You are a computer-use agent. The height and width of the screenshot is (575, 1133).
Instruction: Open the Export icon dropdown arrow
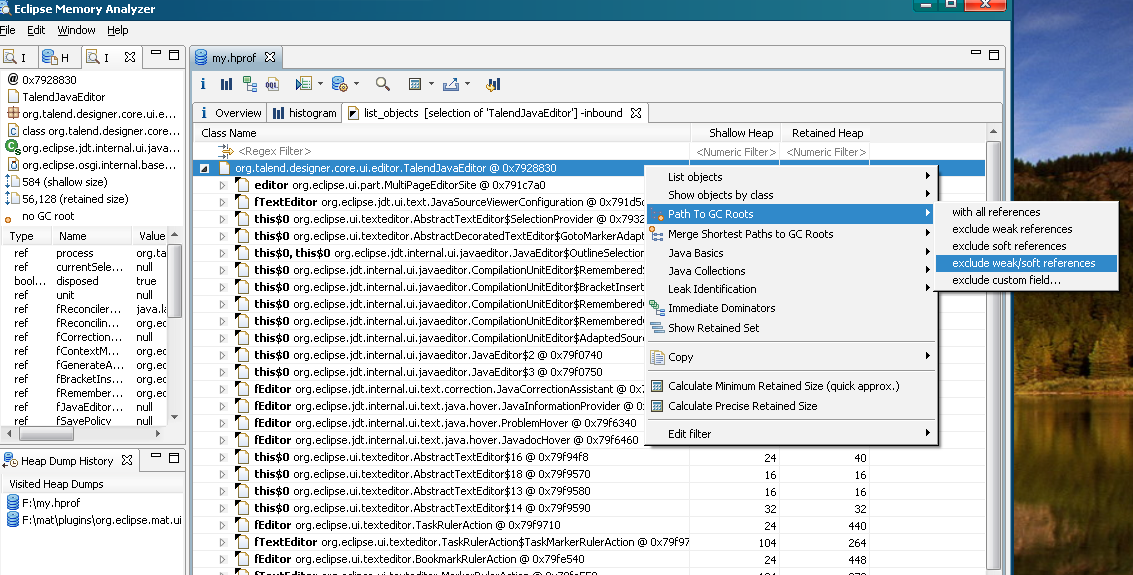click(467, 85)
